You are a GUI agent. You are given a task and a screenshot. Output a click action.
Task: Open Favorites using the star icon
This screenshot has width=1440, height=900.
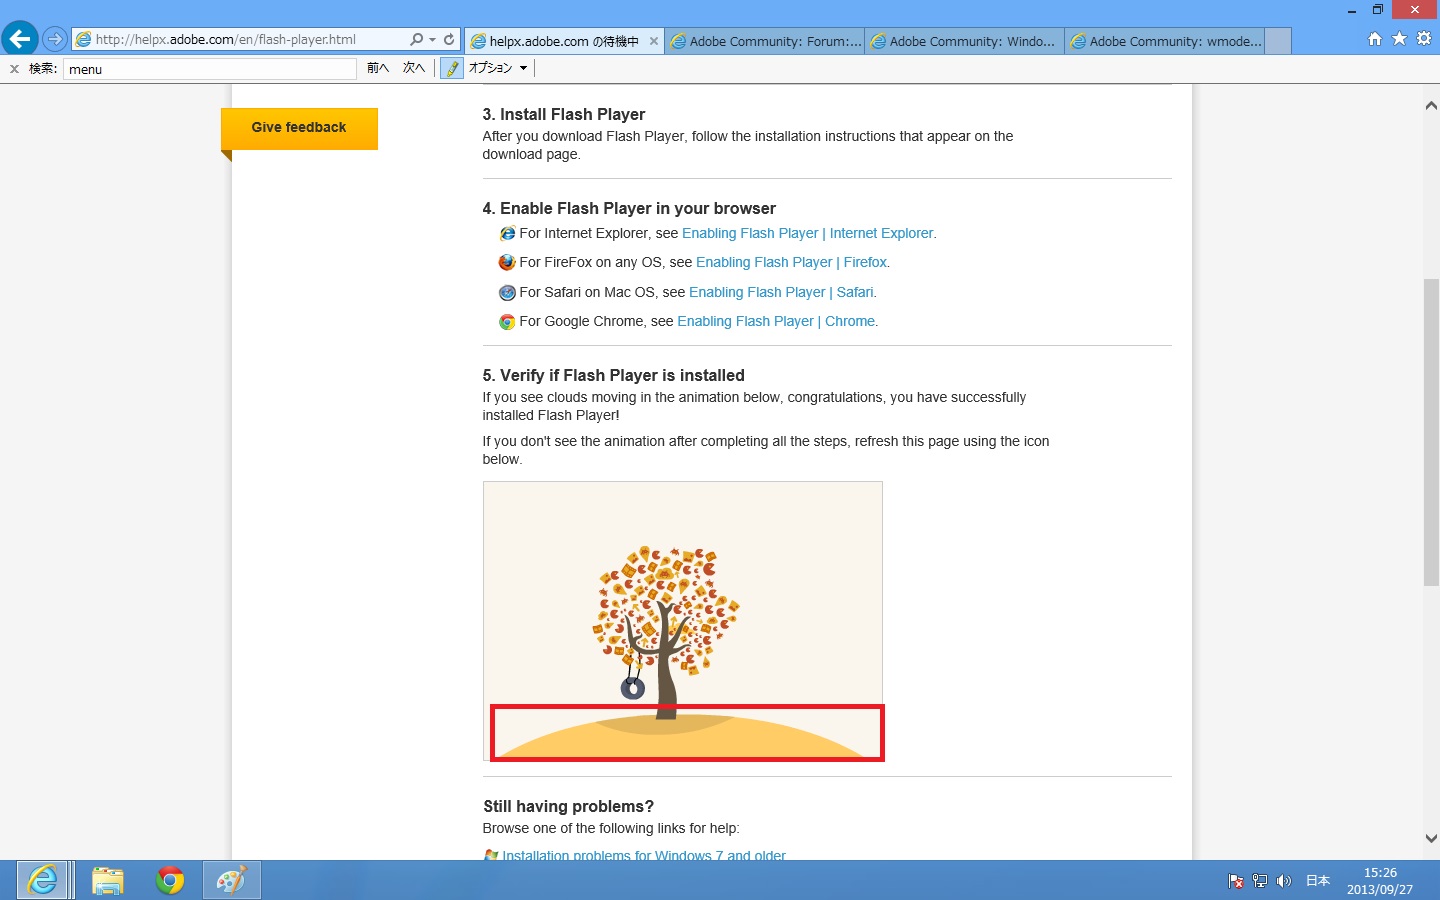1398,37
